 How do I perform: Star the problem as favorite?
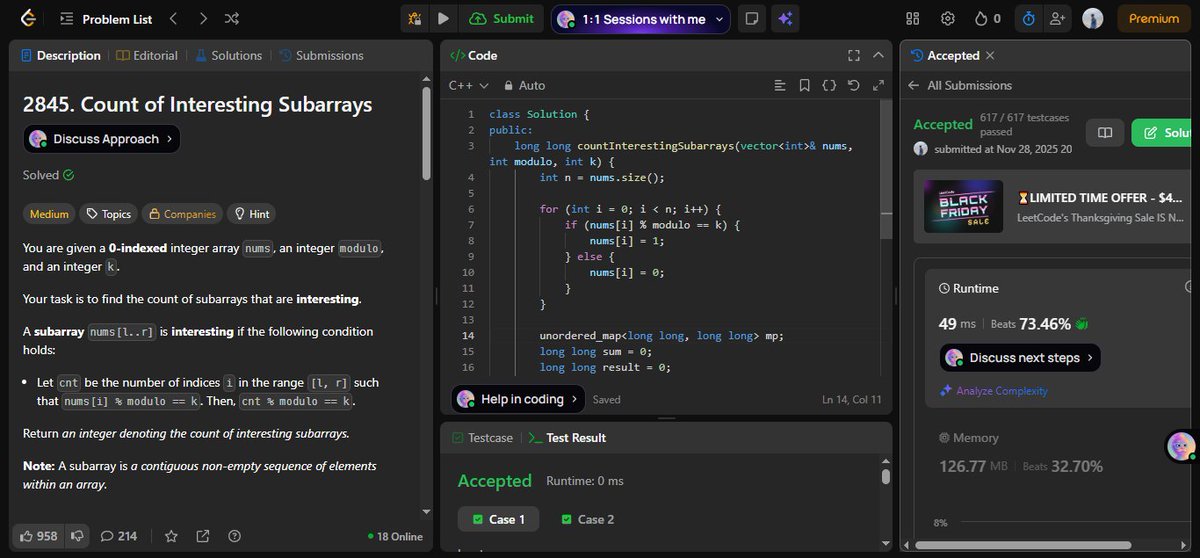pyautogui.click(x=171, y=536)
